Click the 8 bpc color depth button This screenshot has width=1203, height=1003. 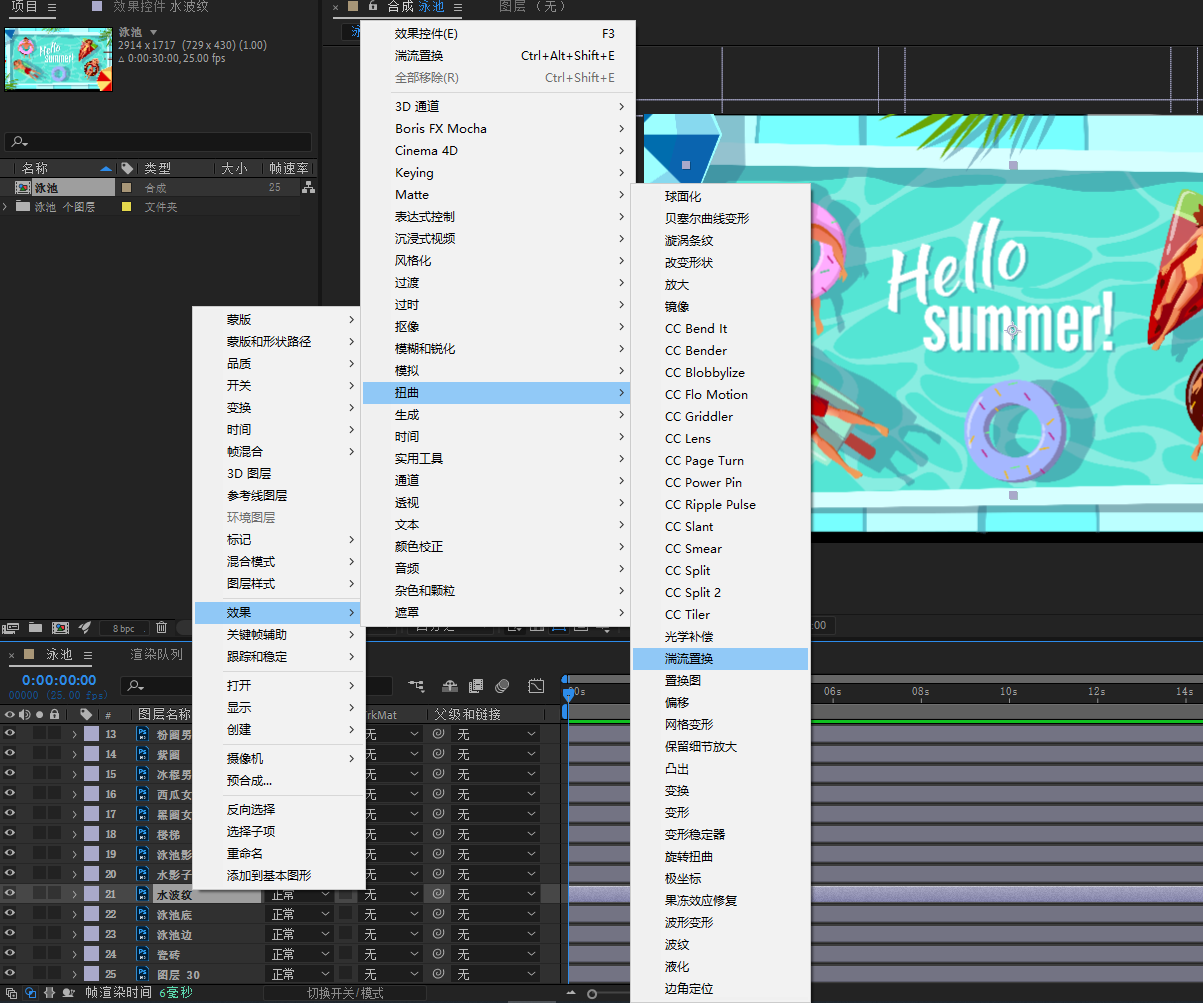click(x=124, y=628)
